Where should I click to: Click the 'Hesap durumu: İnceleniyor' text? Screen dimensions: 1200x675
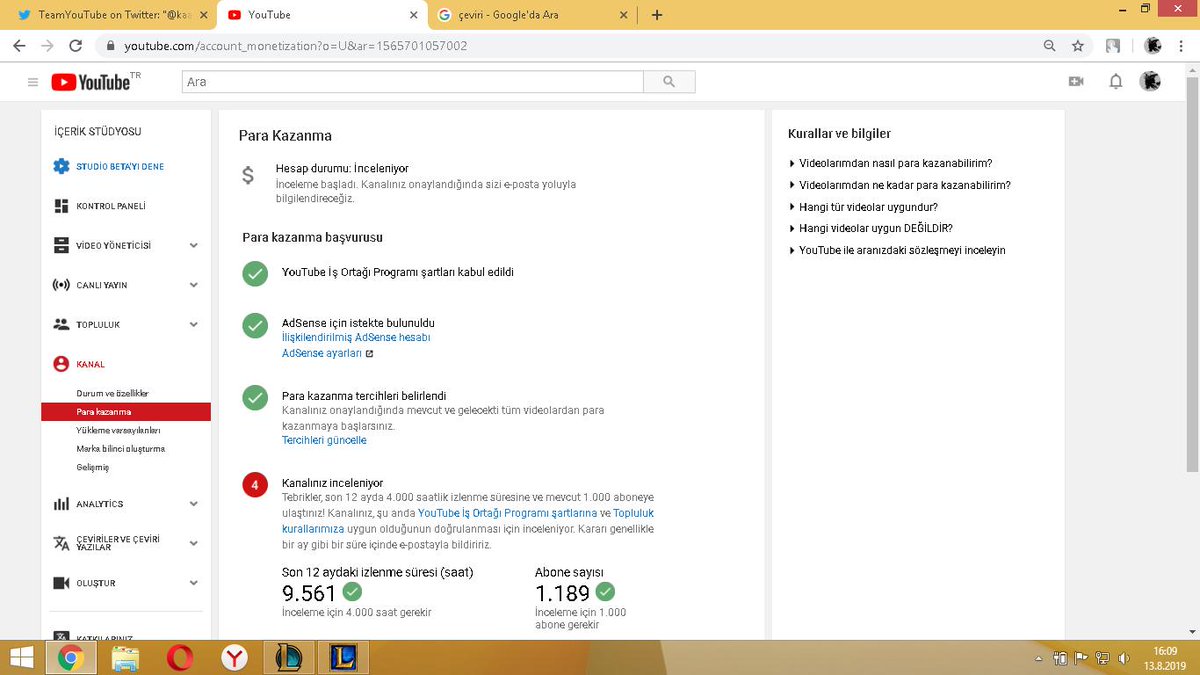pyautogui.click(x=342, y=168)
